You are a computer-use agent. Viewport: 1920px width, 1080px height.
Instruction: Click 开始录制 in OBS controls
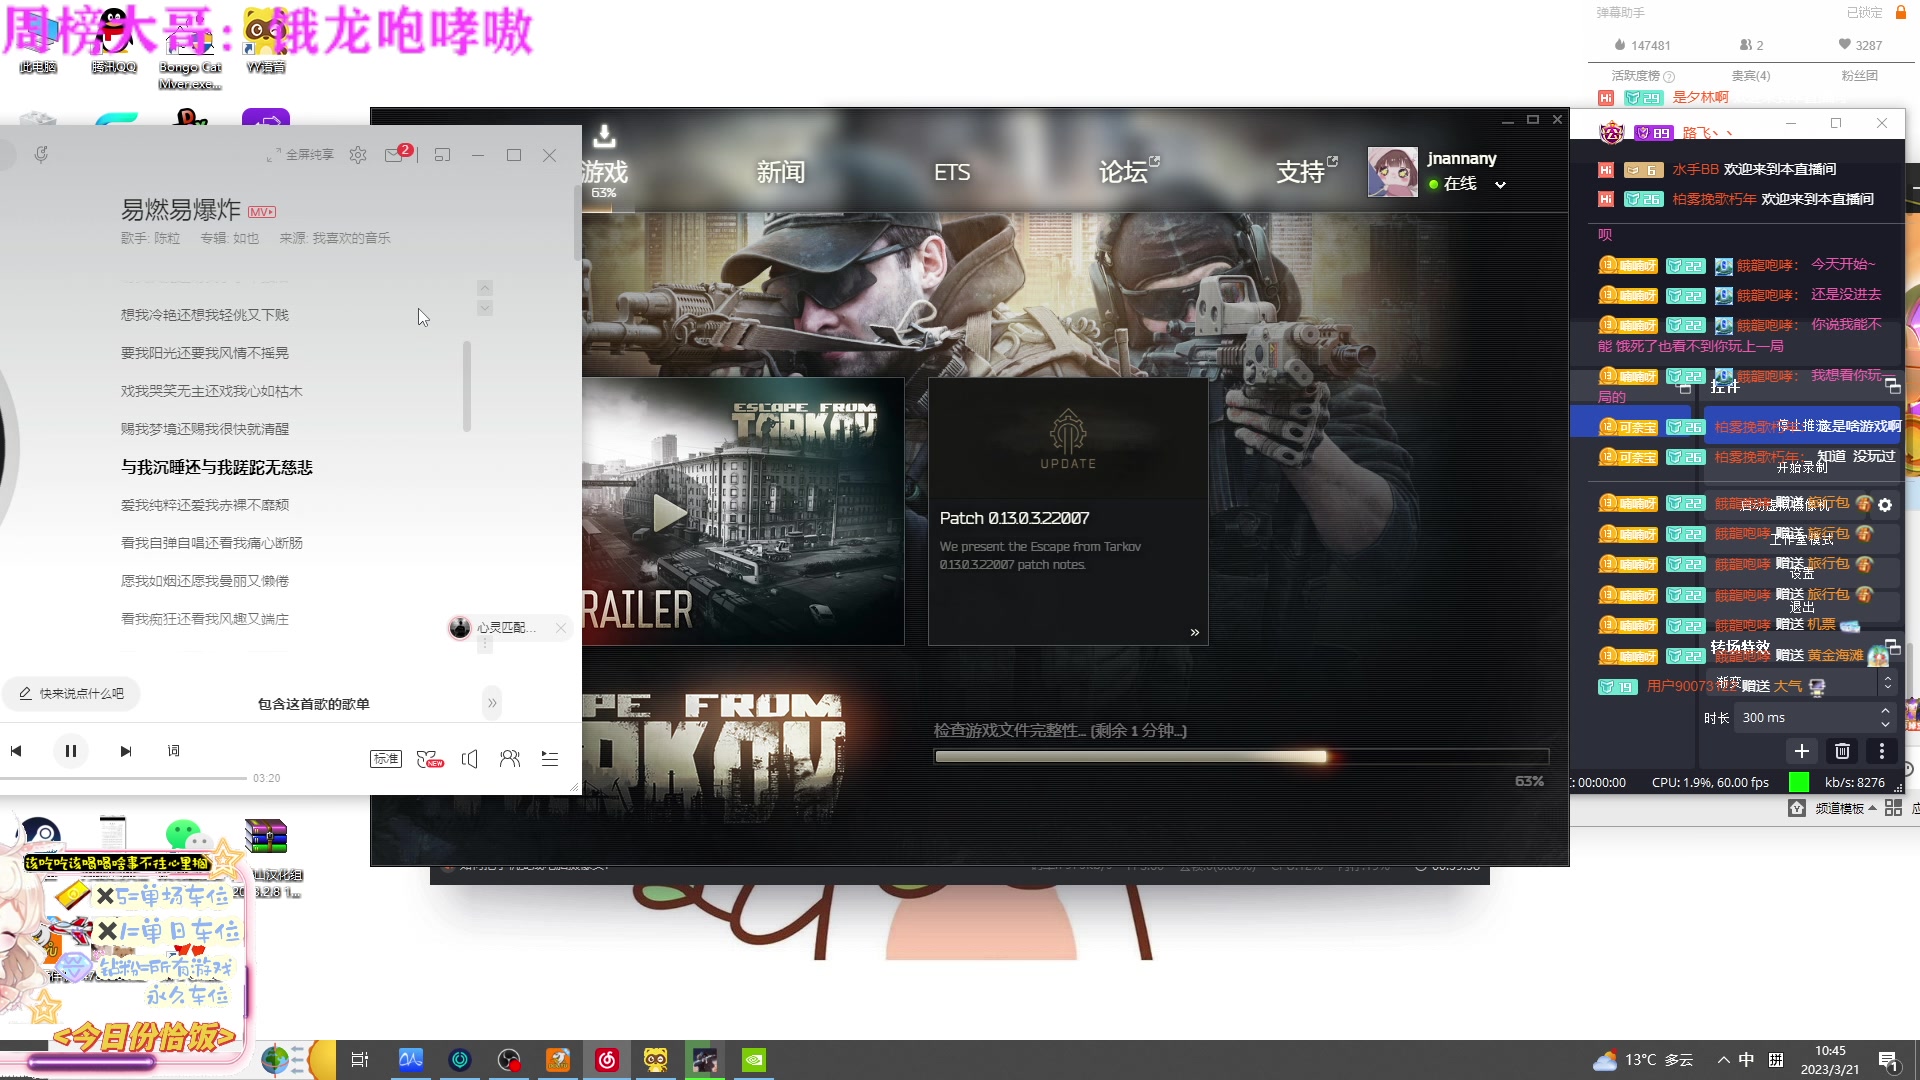point(1802,467)
